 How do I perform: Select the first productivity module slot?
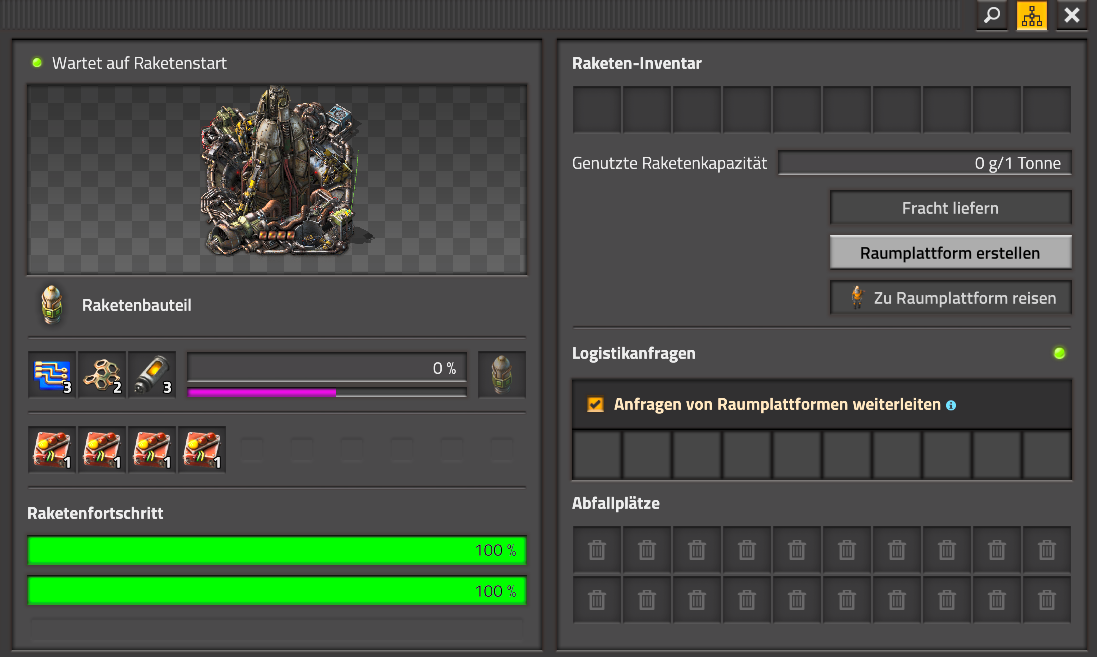click(x=52, y=450)
